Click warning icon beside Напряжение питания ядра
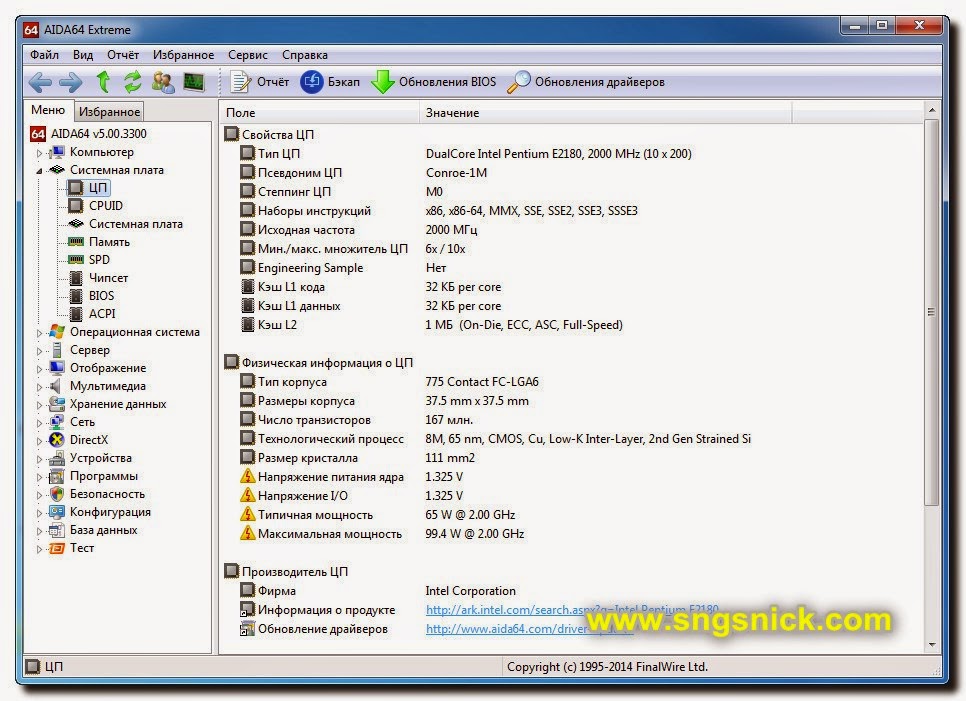 248,476
